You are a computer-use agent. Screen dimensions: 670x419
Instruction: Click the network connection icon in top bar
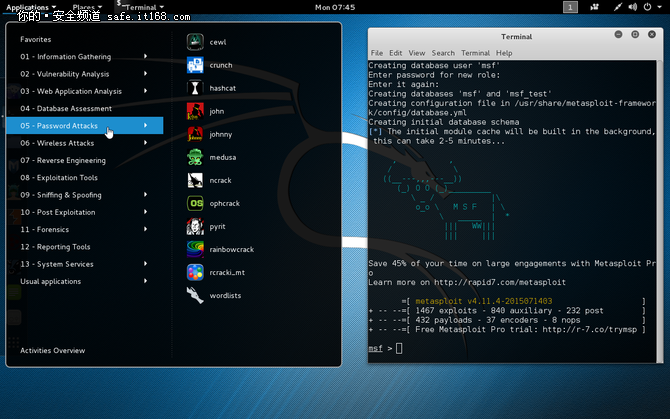617,7
